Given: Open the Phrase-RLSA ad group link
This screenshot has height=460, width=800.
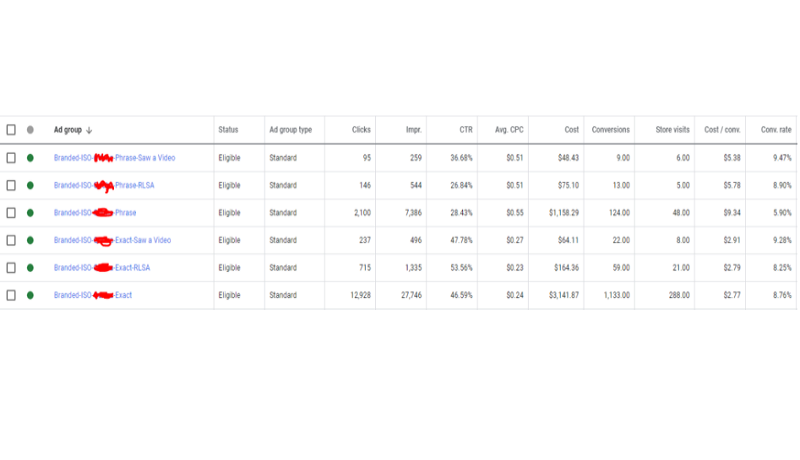Looking at the screenshot, I should pyautogui.click(x=104, y=185).
